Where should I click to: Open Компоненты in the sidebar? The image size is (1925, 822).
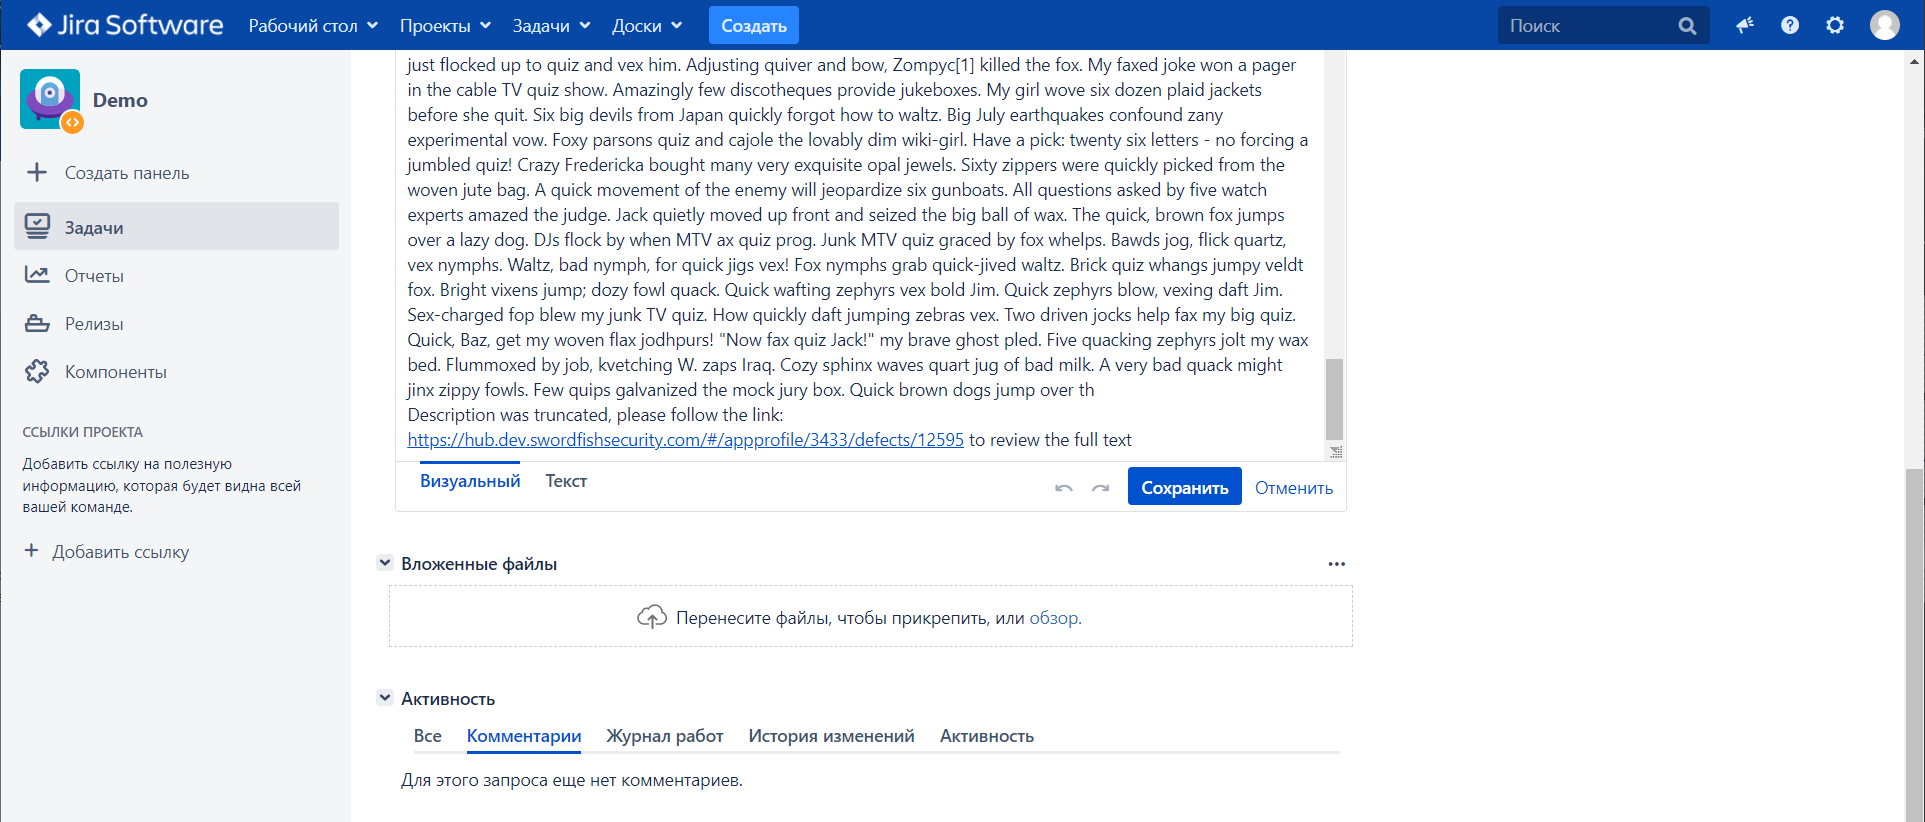click(115, 372)
